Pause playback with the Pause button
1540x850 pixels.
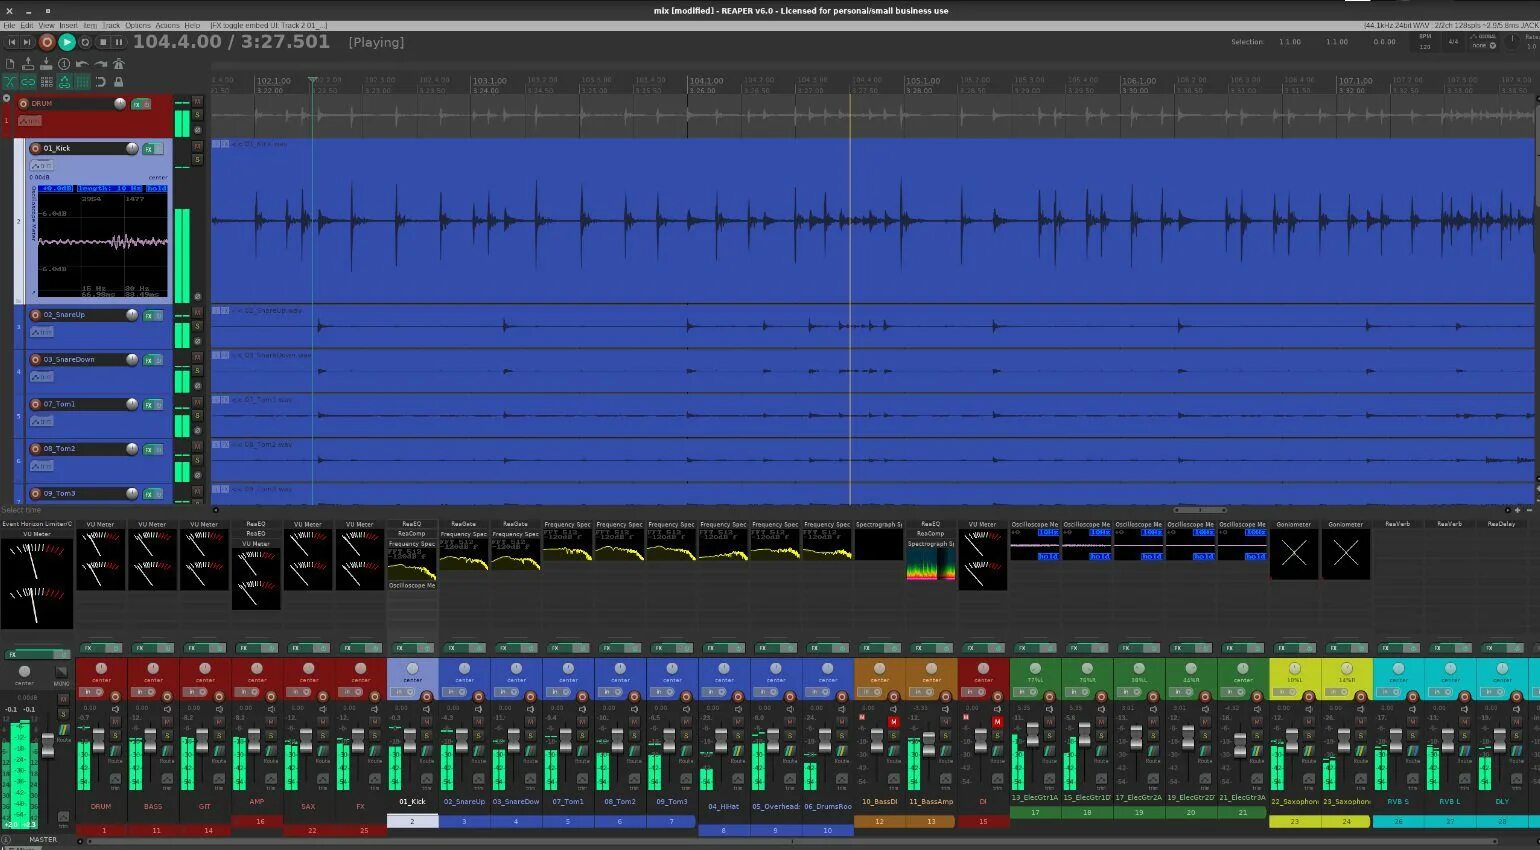(119, 42)
